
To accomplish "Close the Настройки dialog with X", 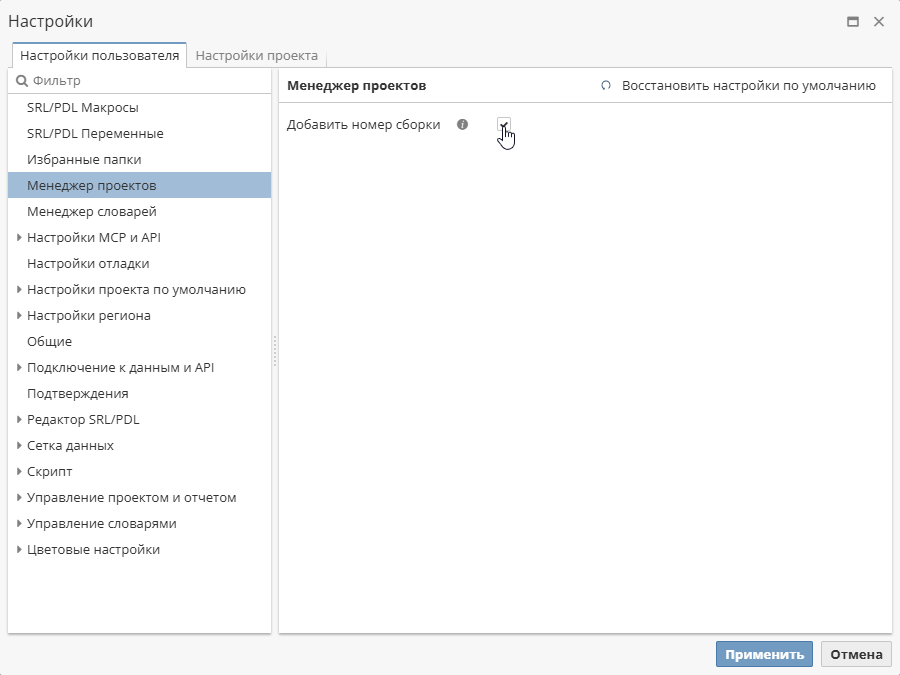I will click(879, 21).
